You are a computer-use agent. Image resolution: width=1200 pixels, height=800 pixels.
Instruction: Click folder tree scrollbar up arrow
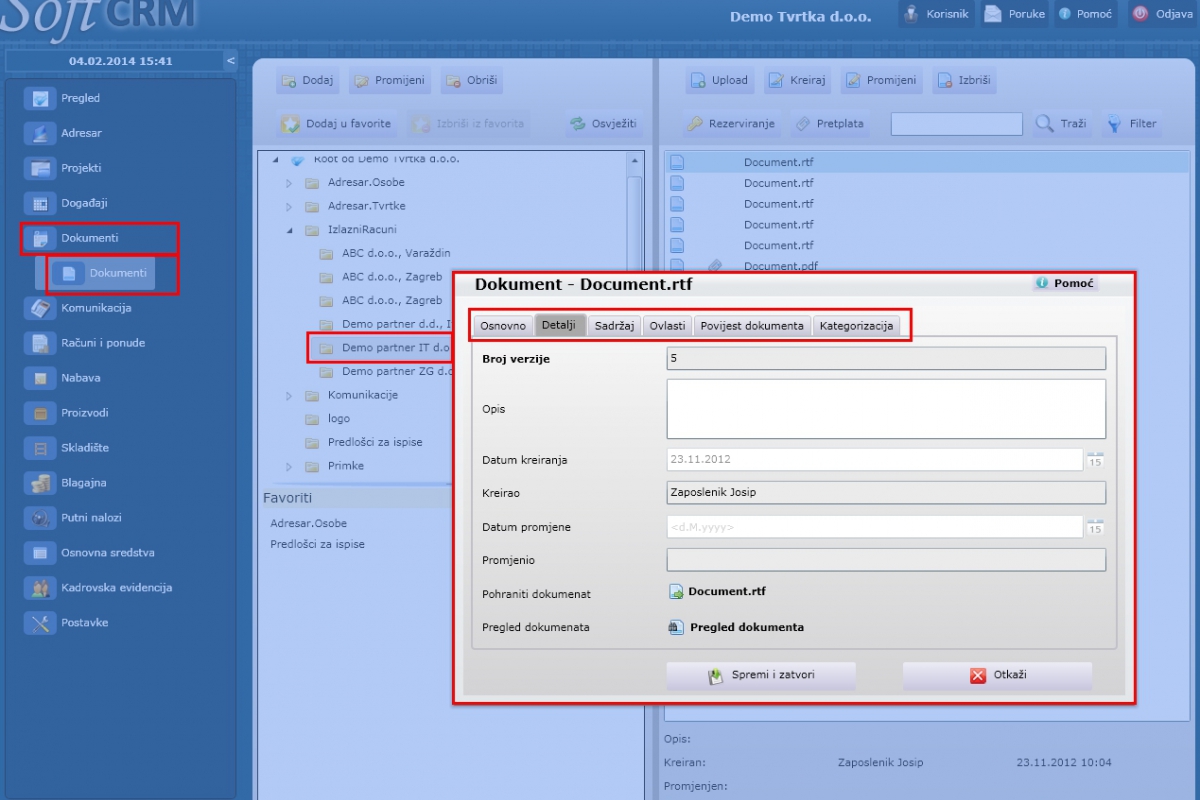pos(635,161)
